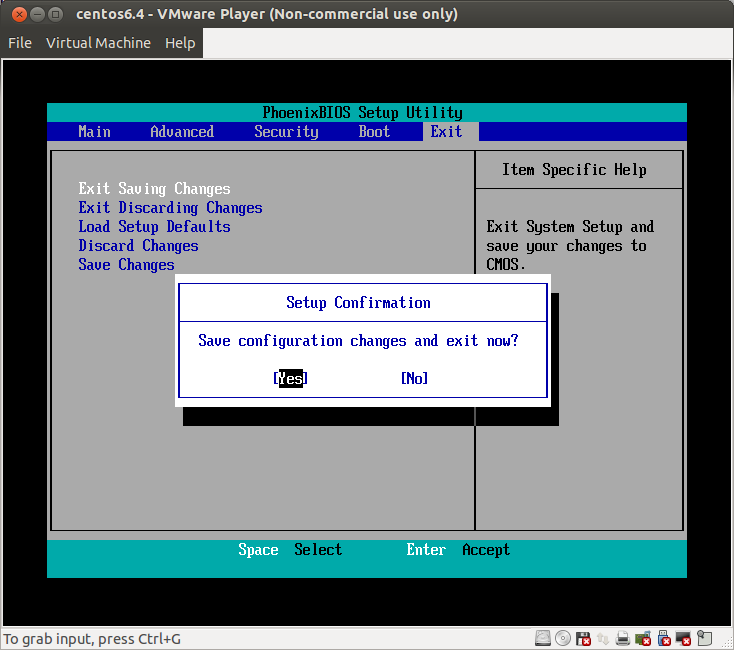Switch to the Security BIOS tab
Viewport: 734px width, 650px height.
(286, 131)
